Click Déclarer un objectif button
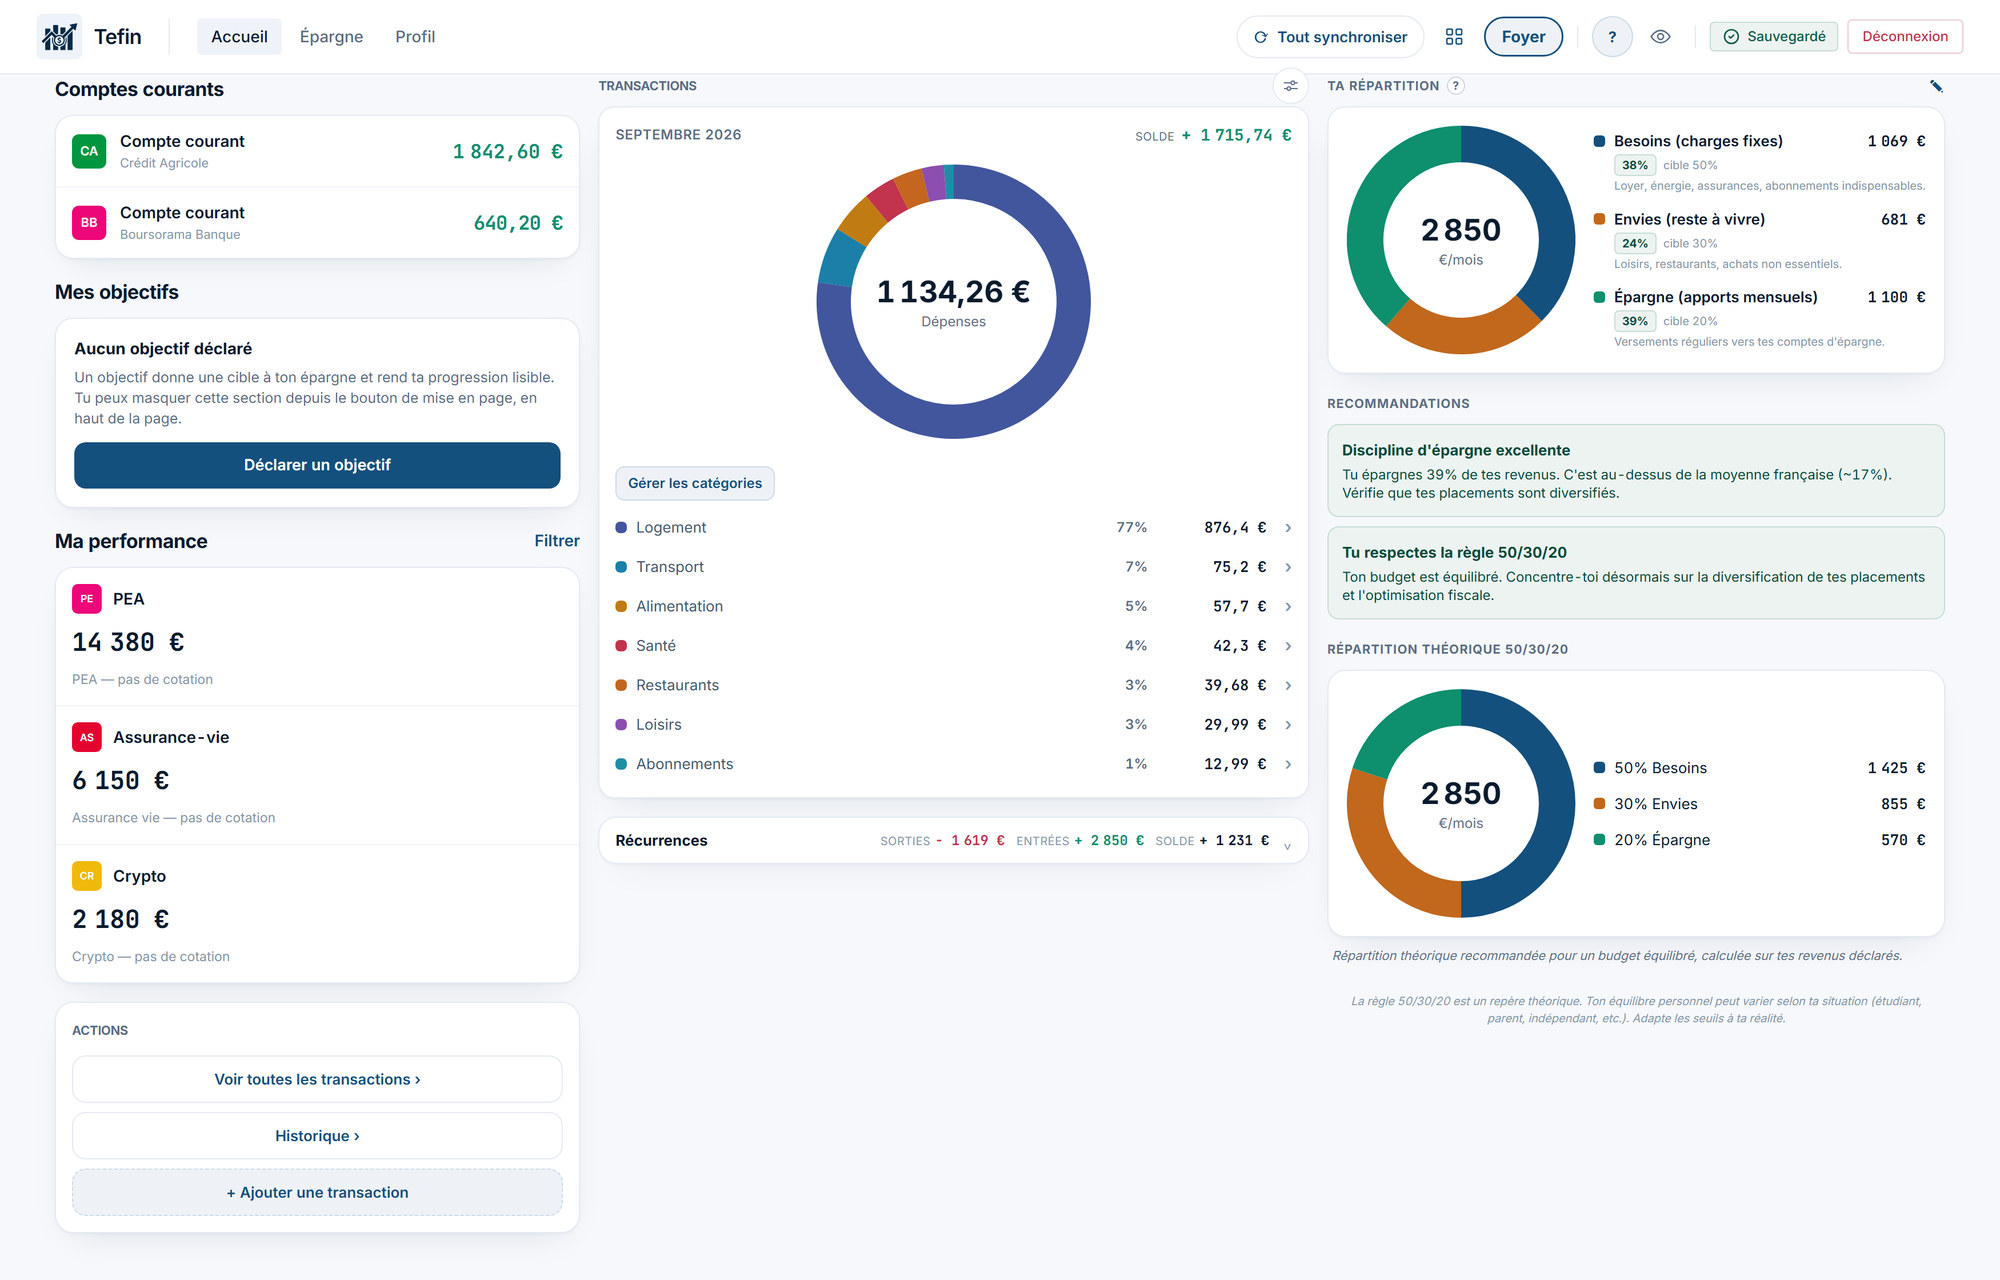2000x1280 pixels. [317, 465]
